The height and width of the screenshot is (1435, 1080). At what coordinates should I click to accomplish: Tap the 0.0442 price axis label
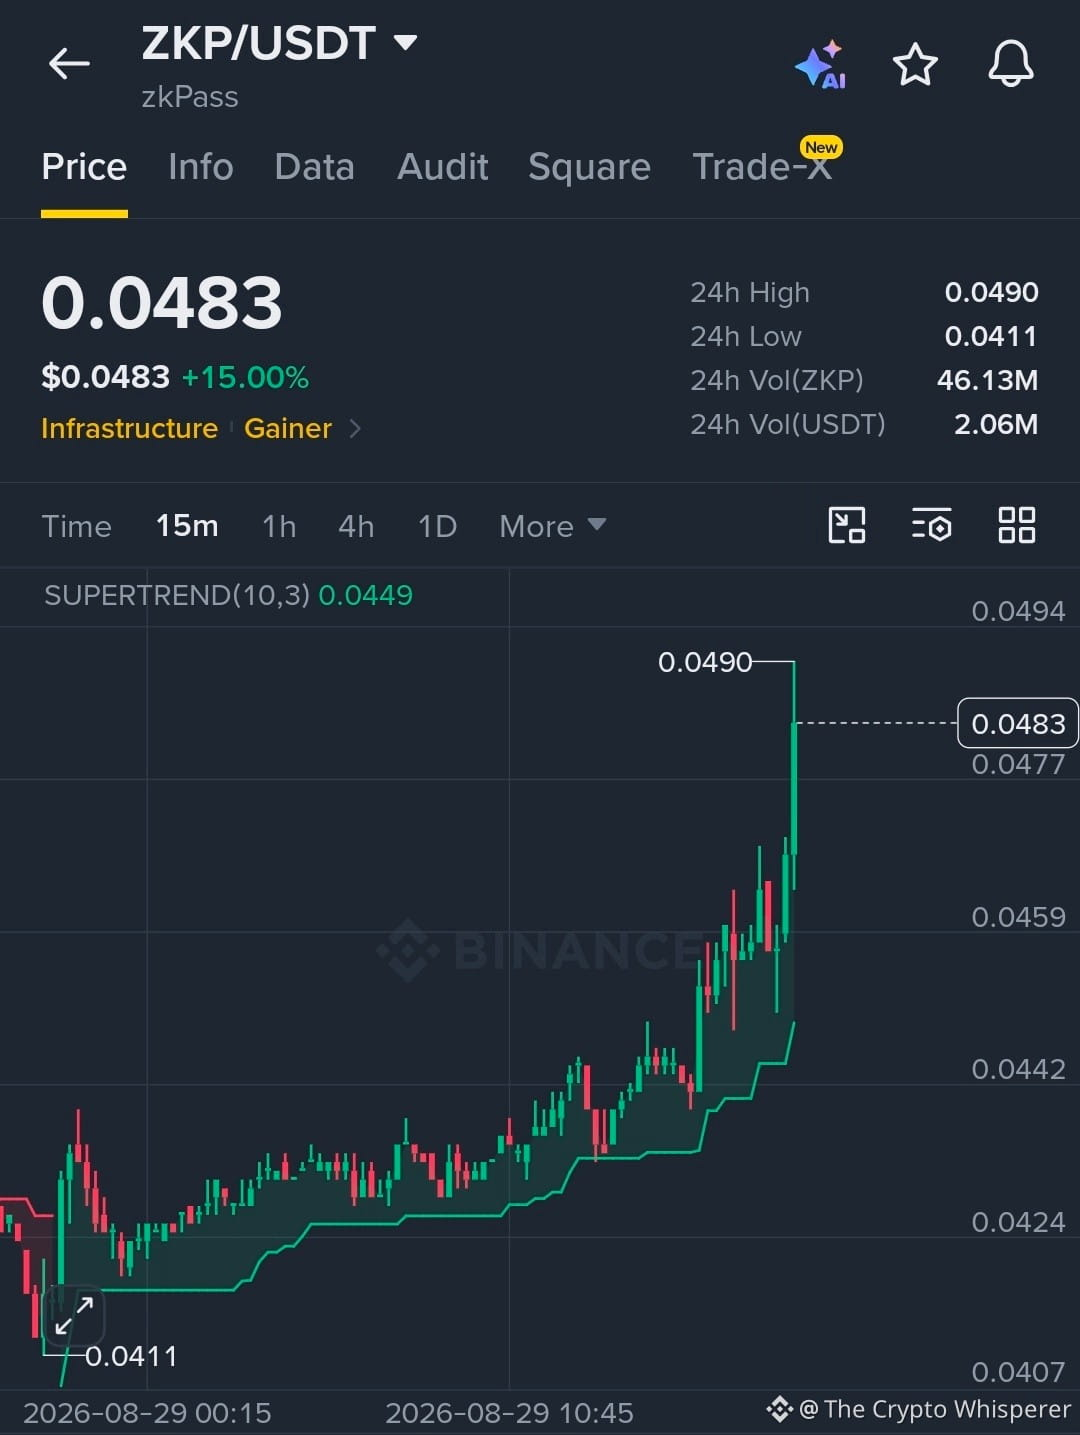1018,1069
